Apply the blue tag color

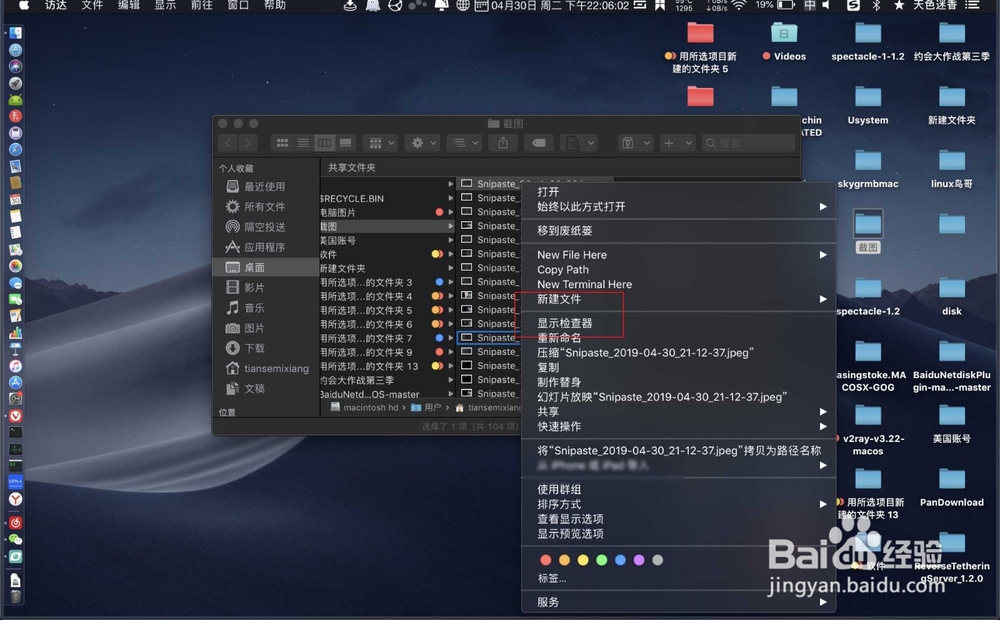pyautogui.click(x=620, y=560)
